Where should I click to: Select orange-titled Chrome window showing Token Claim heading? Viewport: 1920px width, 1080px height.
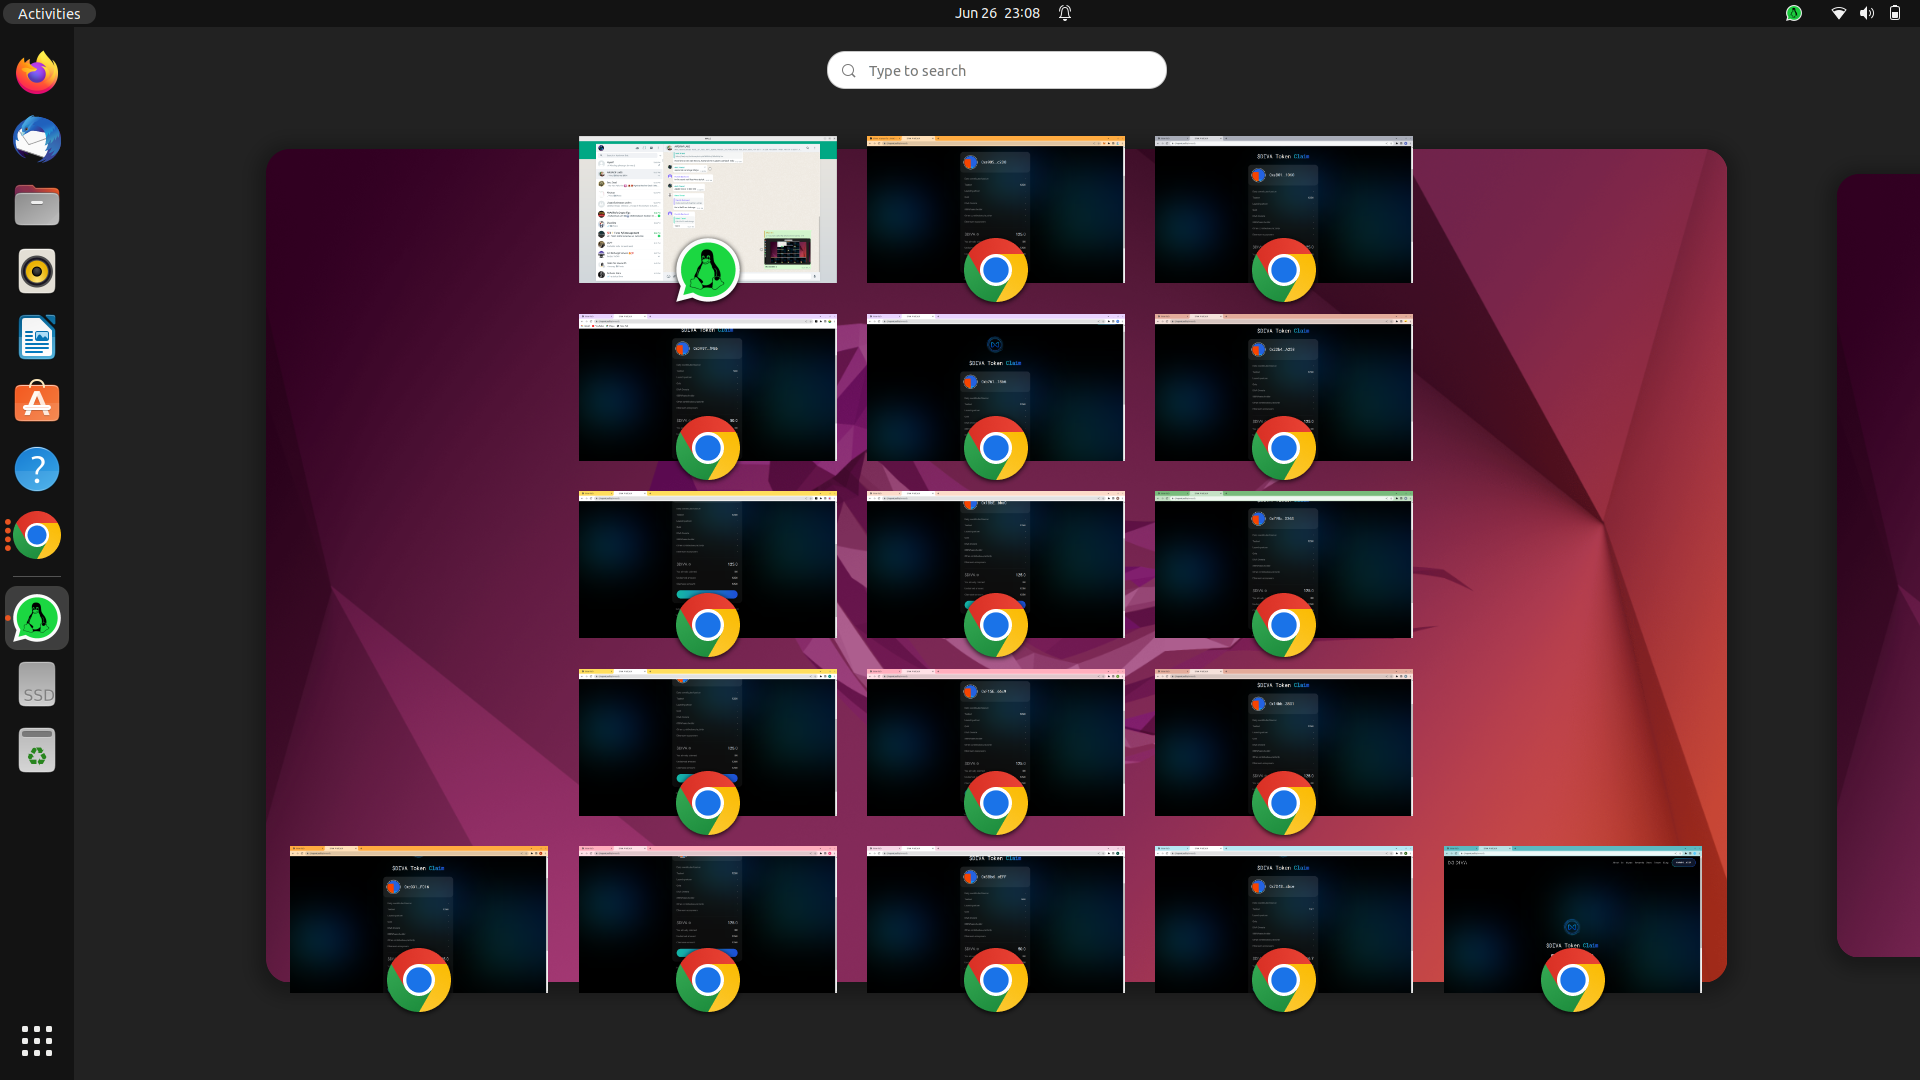419,919
